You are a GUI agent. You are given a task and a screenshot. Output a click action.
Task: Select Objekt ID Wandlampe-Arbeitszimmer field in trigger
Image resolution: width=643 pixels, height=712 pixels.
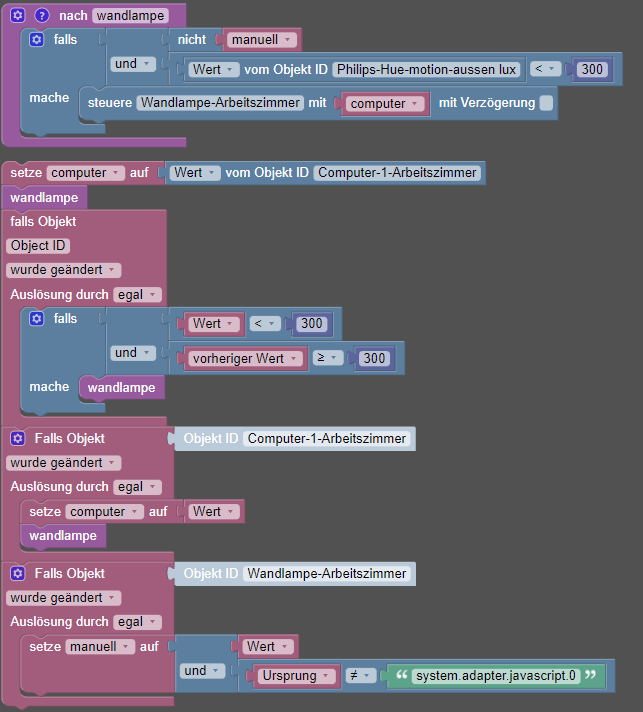(x=326, y=574)
